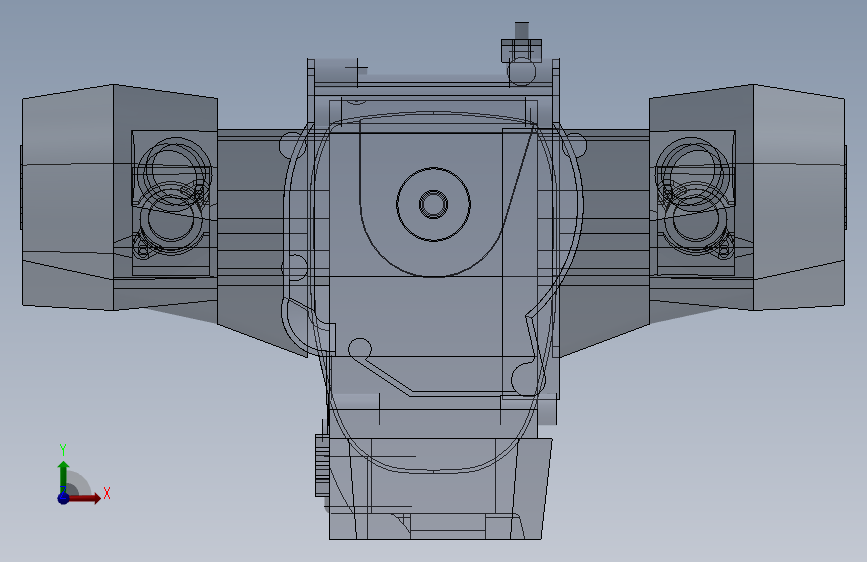
Task: Click the green Y axis arrow of the triad
Action: pyautogui.click(x=64, y=477)
